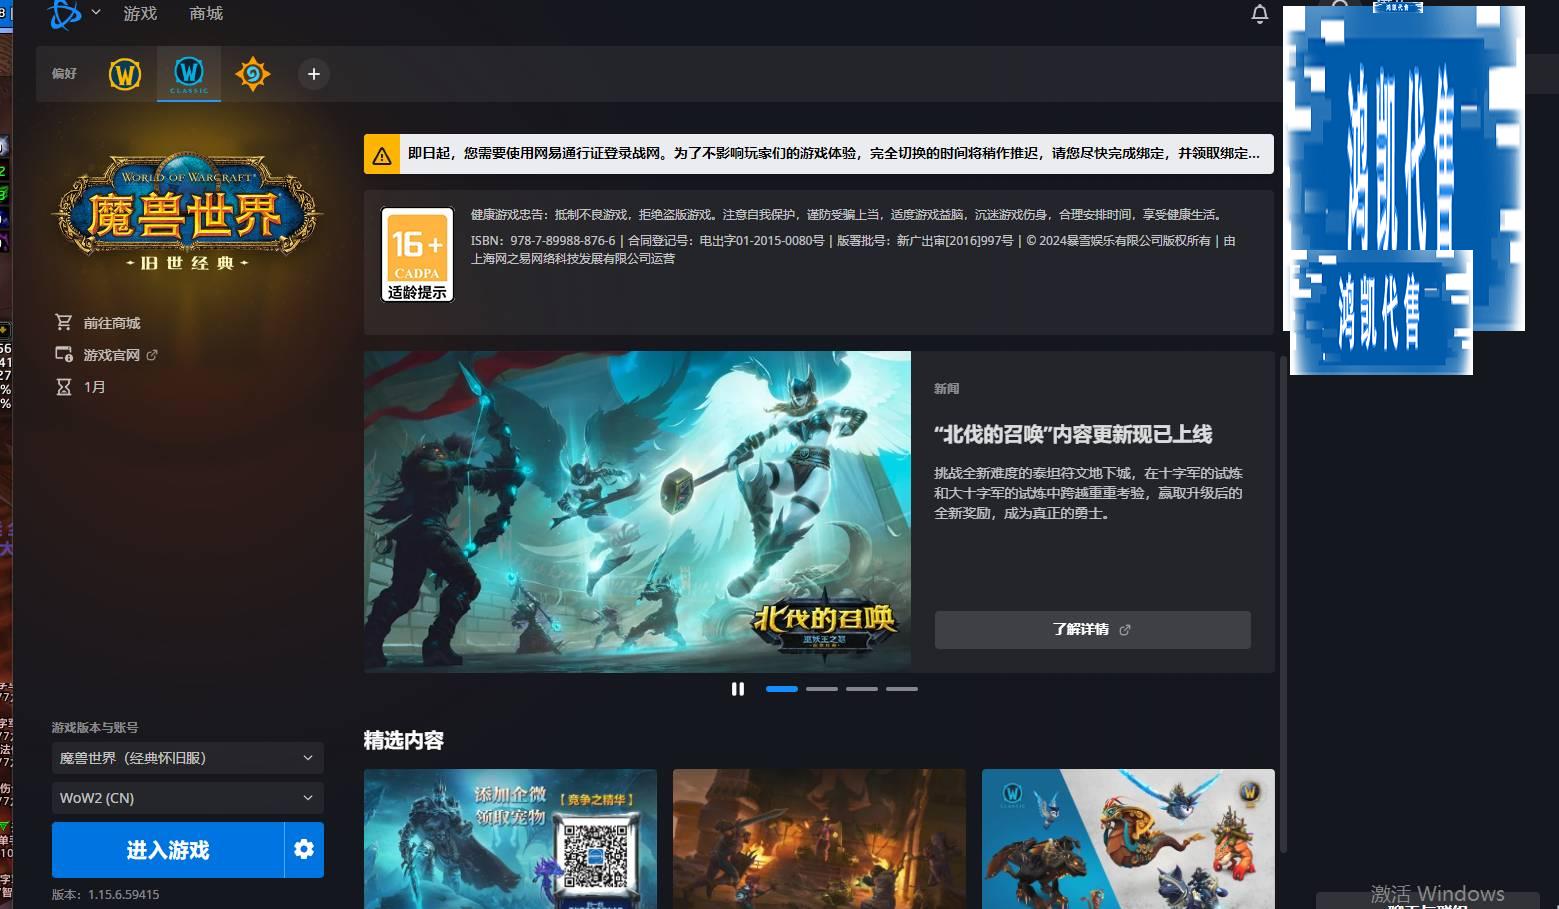Select the World of Warcraft retail icon
1559x909 pixels.
tap(125, 74)
